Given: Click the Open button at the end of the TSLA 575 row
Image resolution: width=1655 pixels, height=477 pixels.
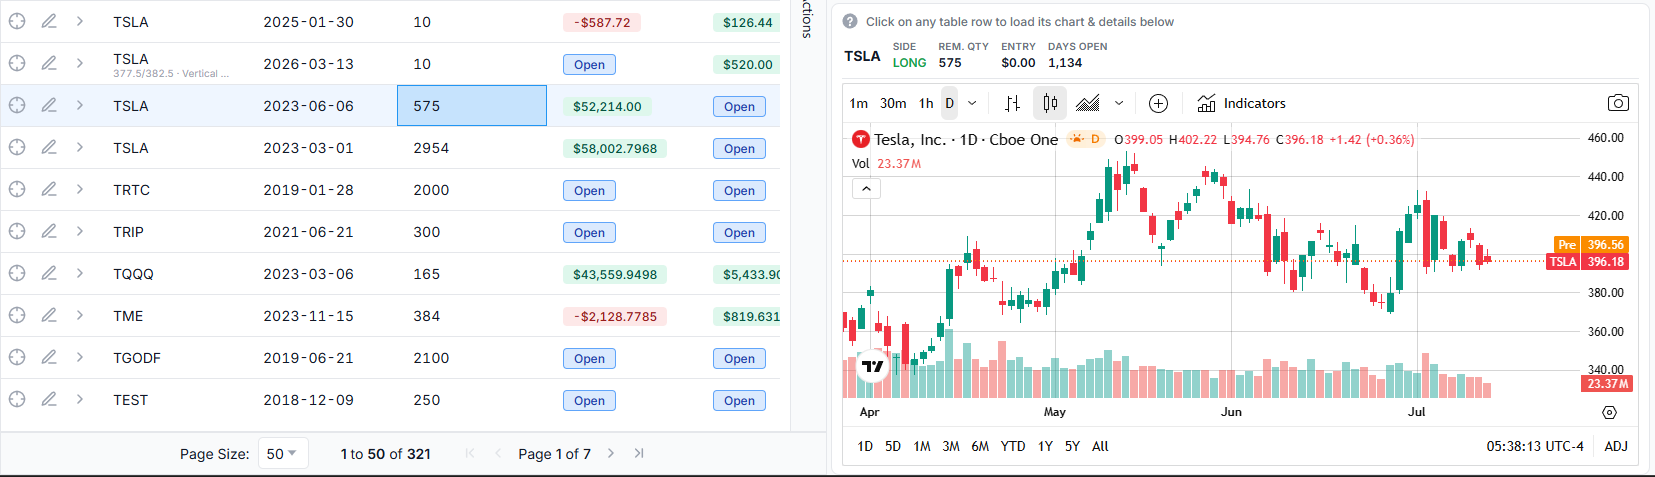Looking at the screenshot, I should [x=739, y=107].
